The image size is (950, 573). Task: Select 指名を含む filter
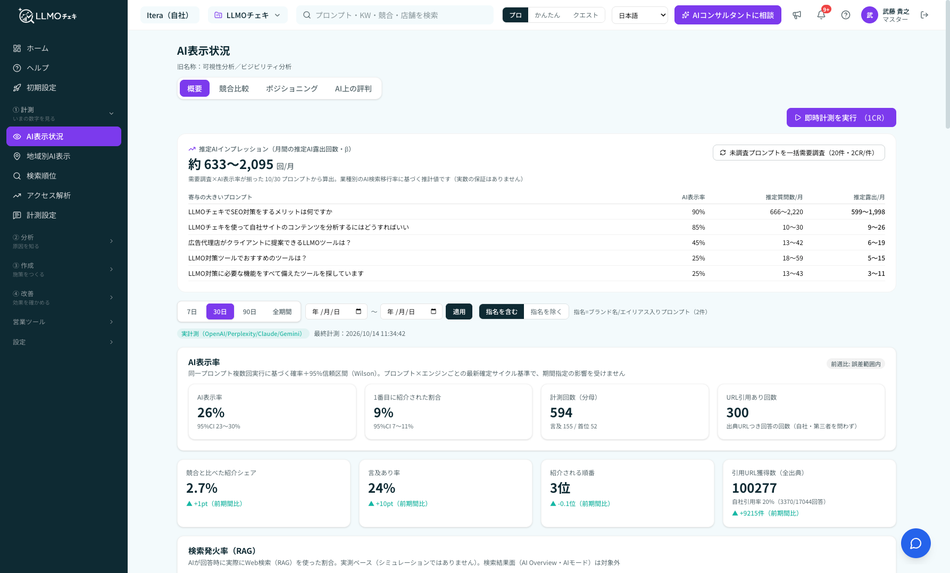coord(502,311)
